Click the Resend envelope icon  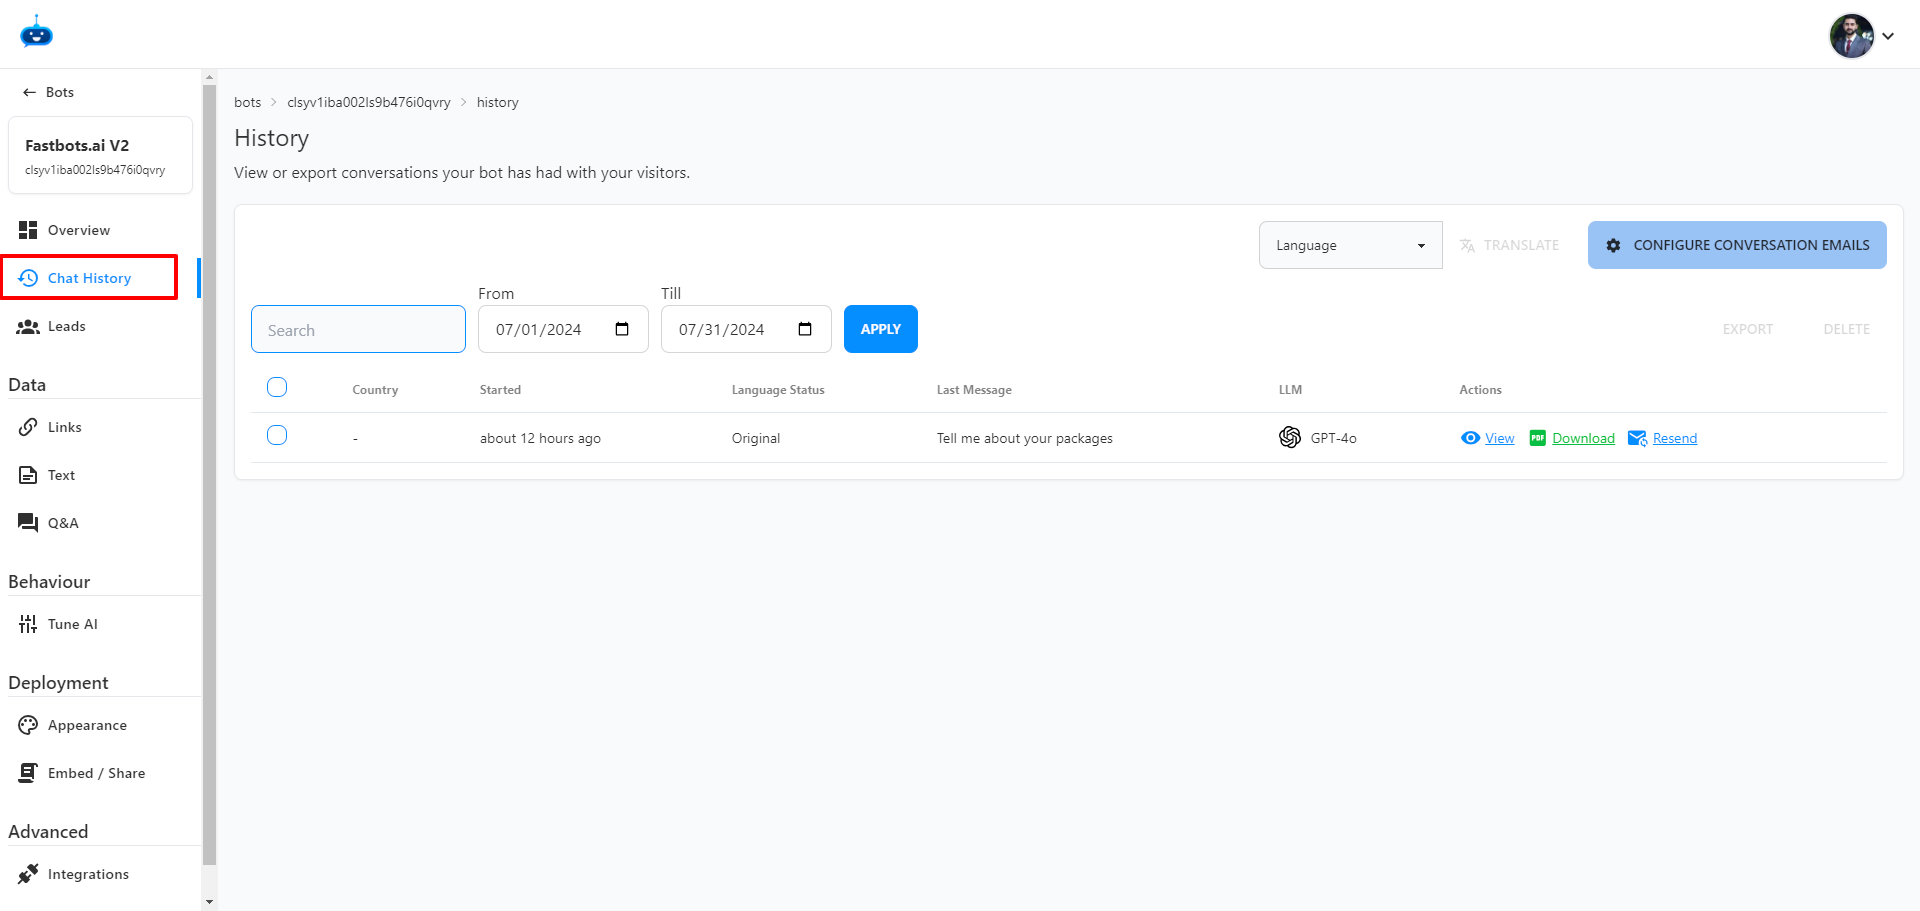click(x=1638, y=438)
